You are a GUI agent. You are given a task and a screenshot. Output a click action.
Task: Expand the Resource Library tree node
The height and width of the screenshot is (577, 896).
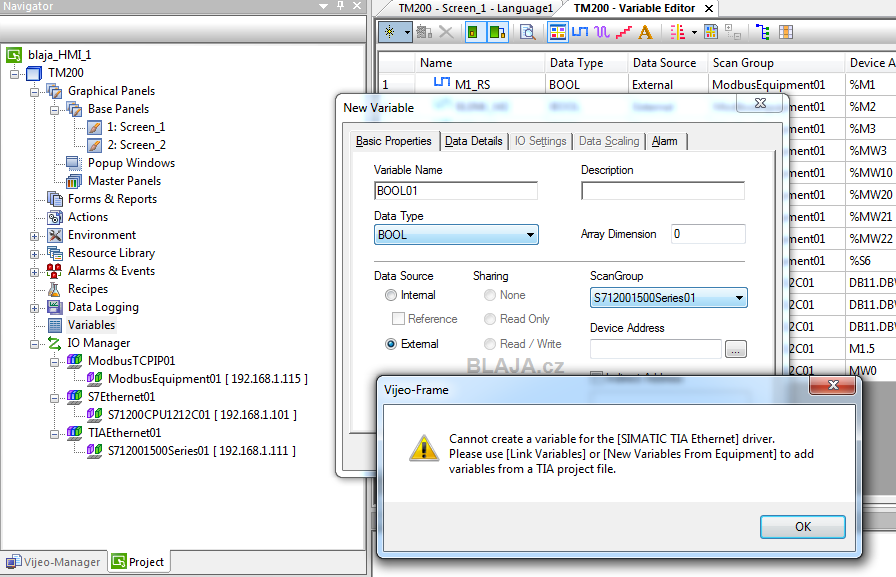34,254
